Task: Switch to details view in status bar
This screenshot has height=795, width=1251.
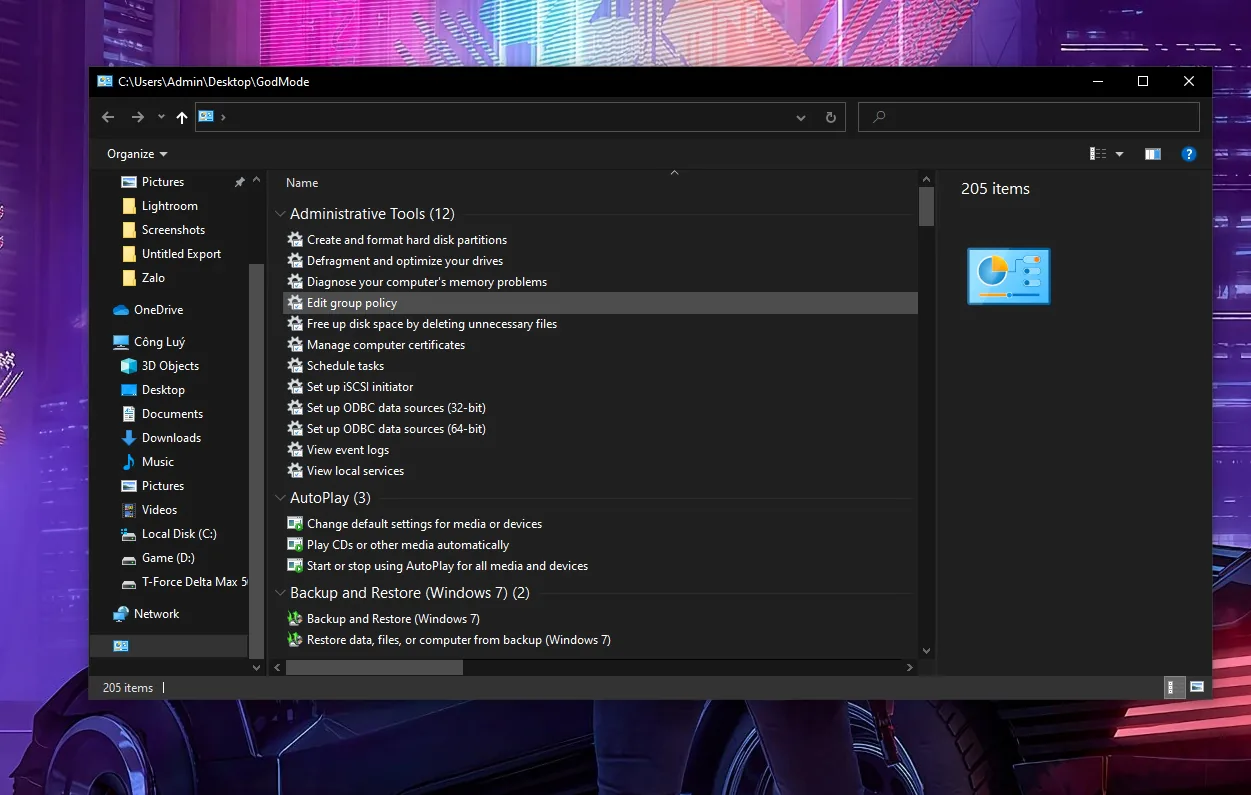Action: [1174, 687]
